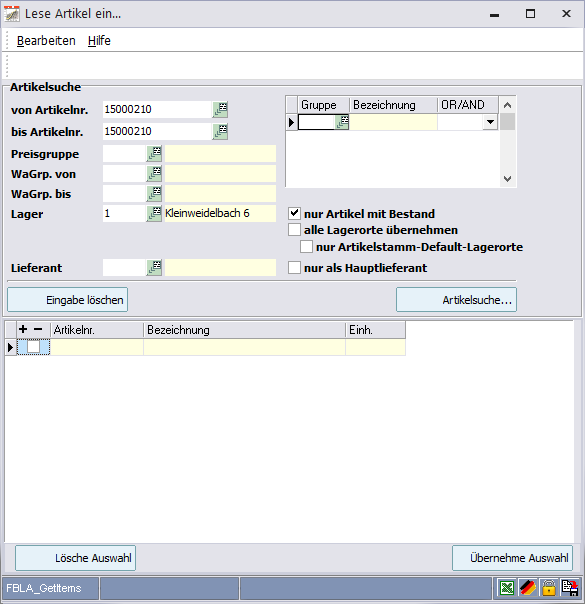This screenshot has height=604, width=585.
Task: Open lookup icon beside von Artikelnr. field
Action: point(220,109)
